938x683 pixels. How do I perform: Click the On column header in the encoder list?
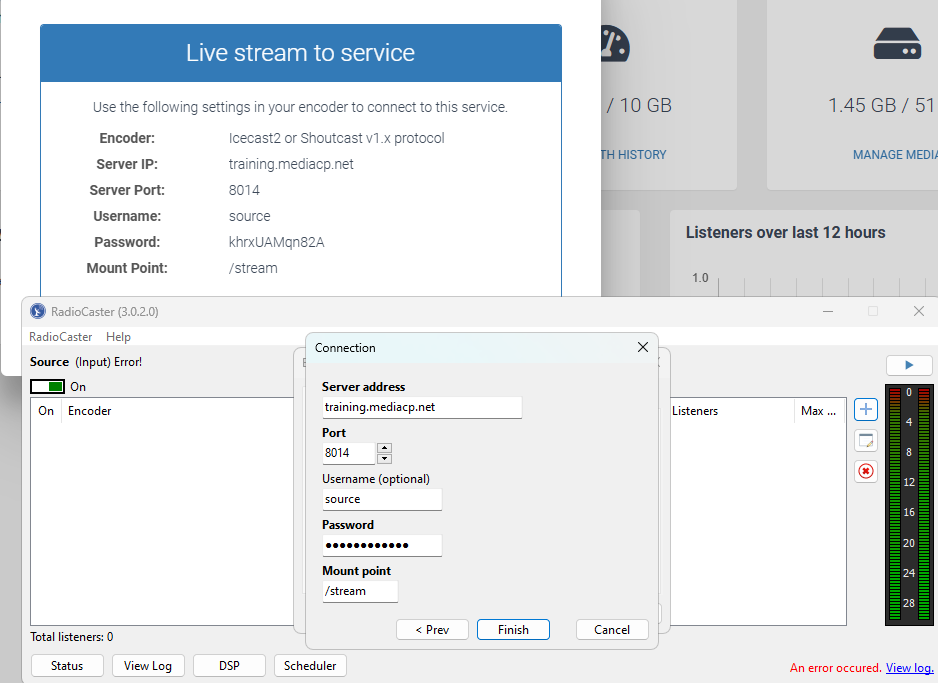tap(46, 411)
